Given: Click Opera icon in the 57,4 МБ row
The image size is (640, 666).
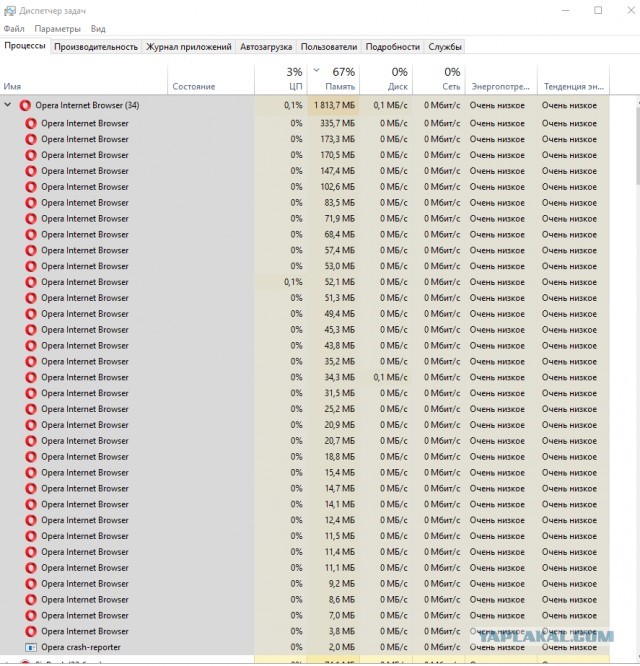Looking at the screenshot, I should coord(31,250).
